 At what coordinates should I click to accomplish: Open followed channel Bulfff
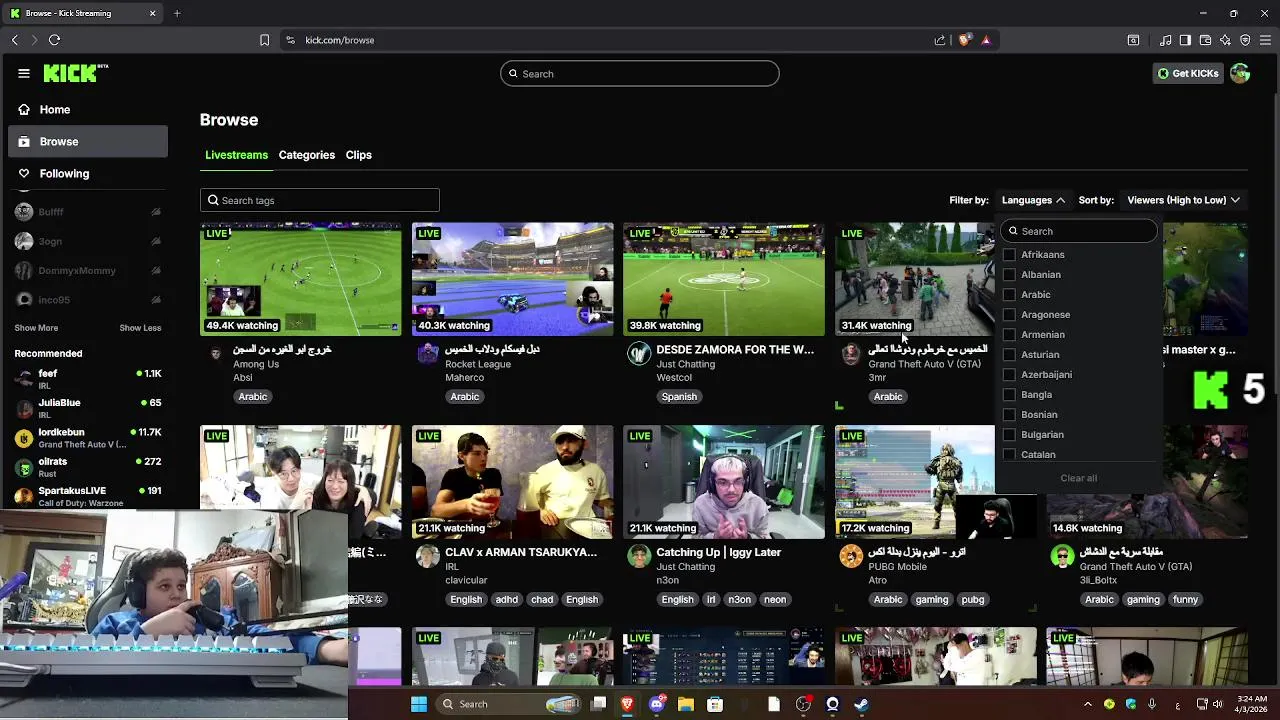(x=88, y=212)
